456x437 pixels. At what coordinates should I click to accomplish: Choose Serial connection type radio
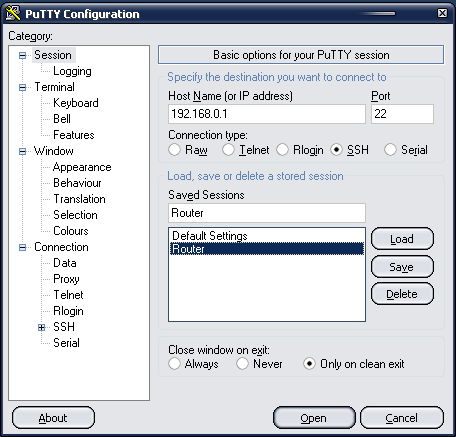[390, 150]
